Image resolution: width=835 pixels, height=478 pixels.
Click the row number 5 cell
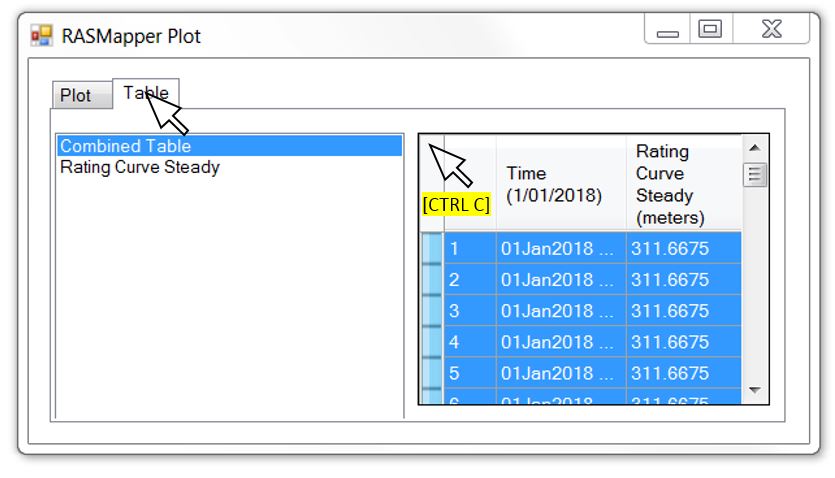470,373
